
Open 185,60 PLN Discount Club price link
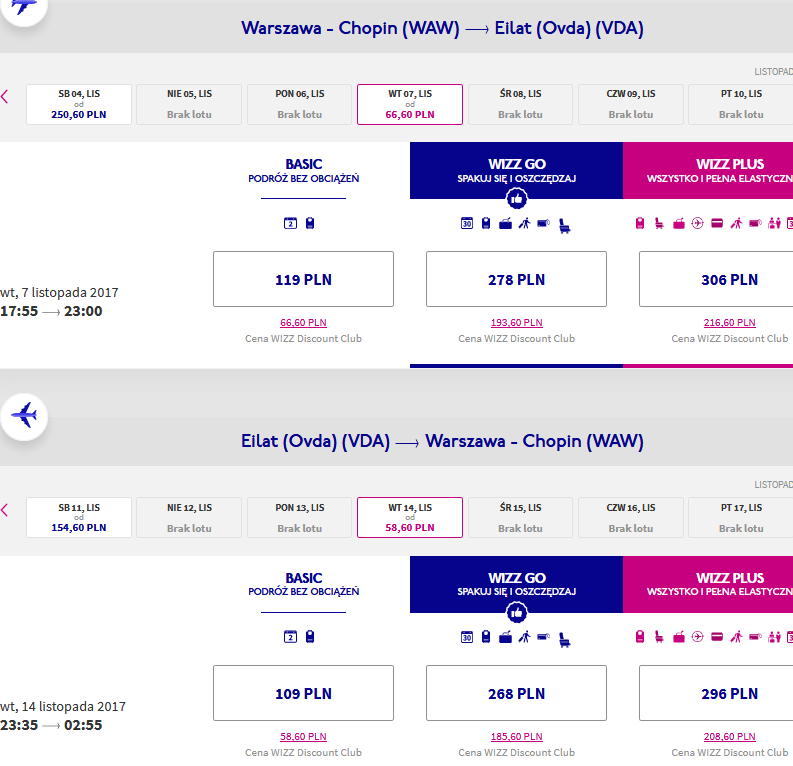point(516,737)
